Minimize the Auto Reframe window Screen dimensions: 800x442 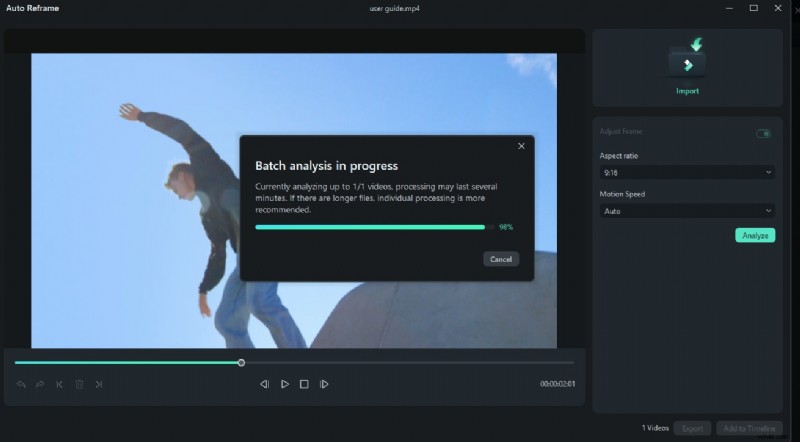click(730, 8)
